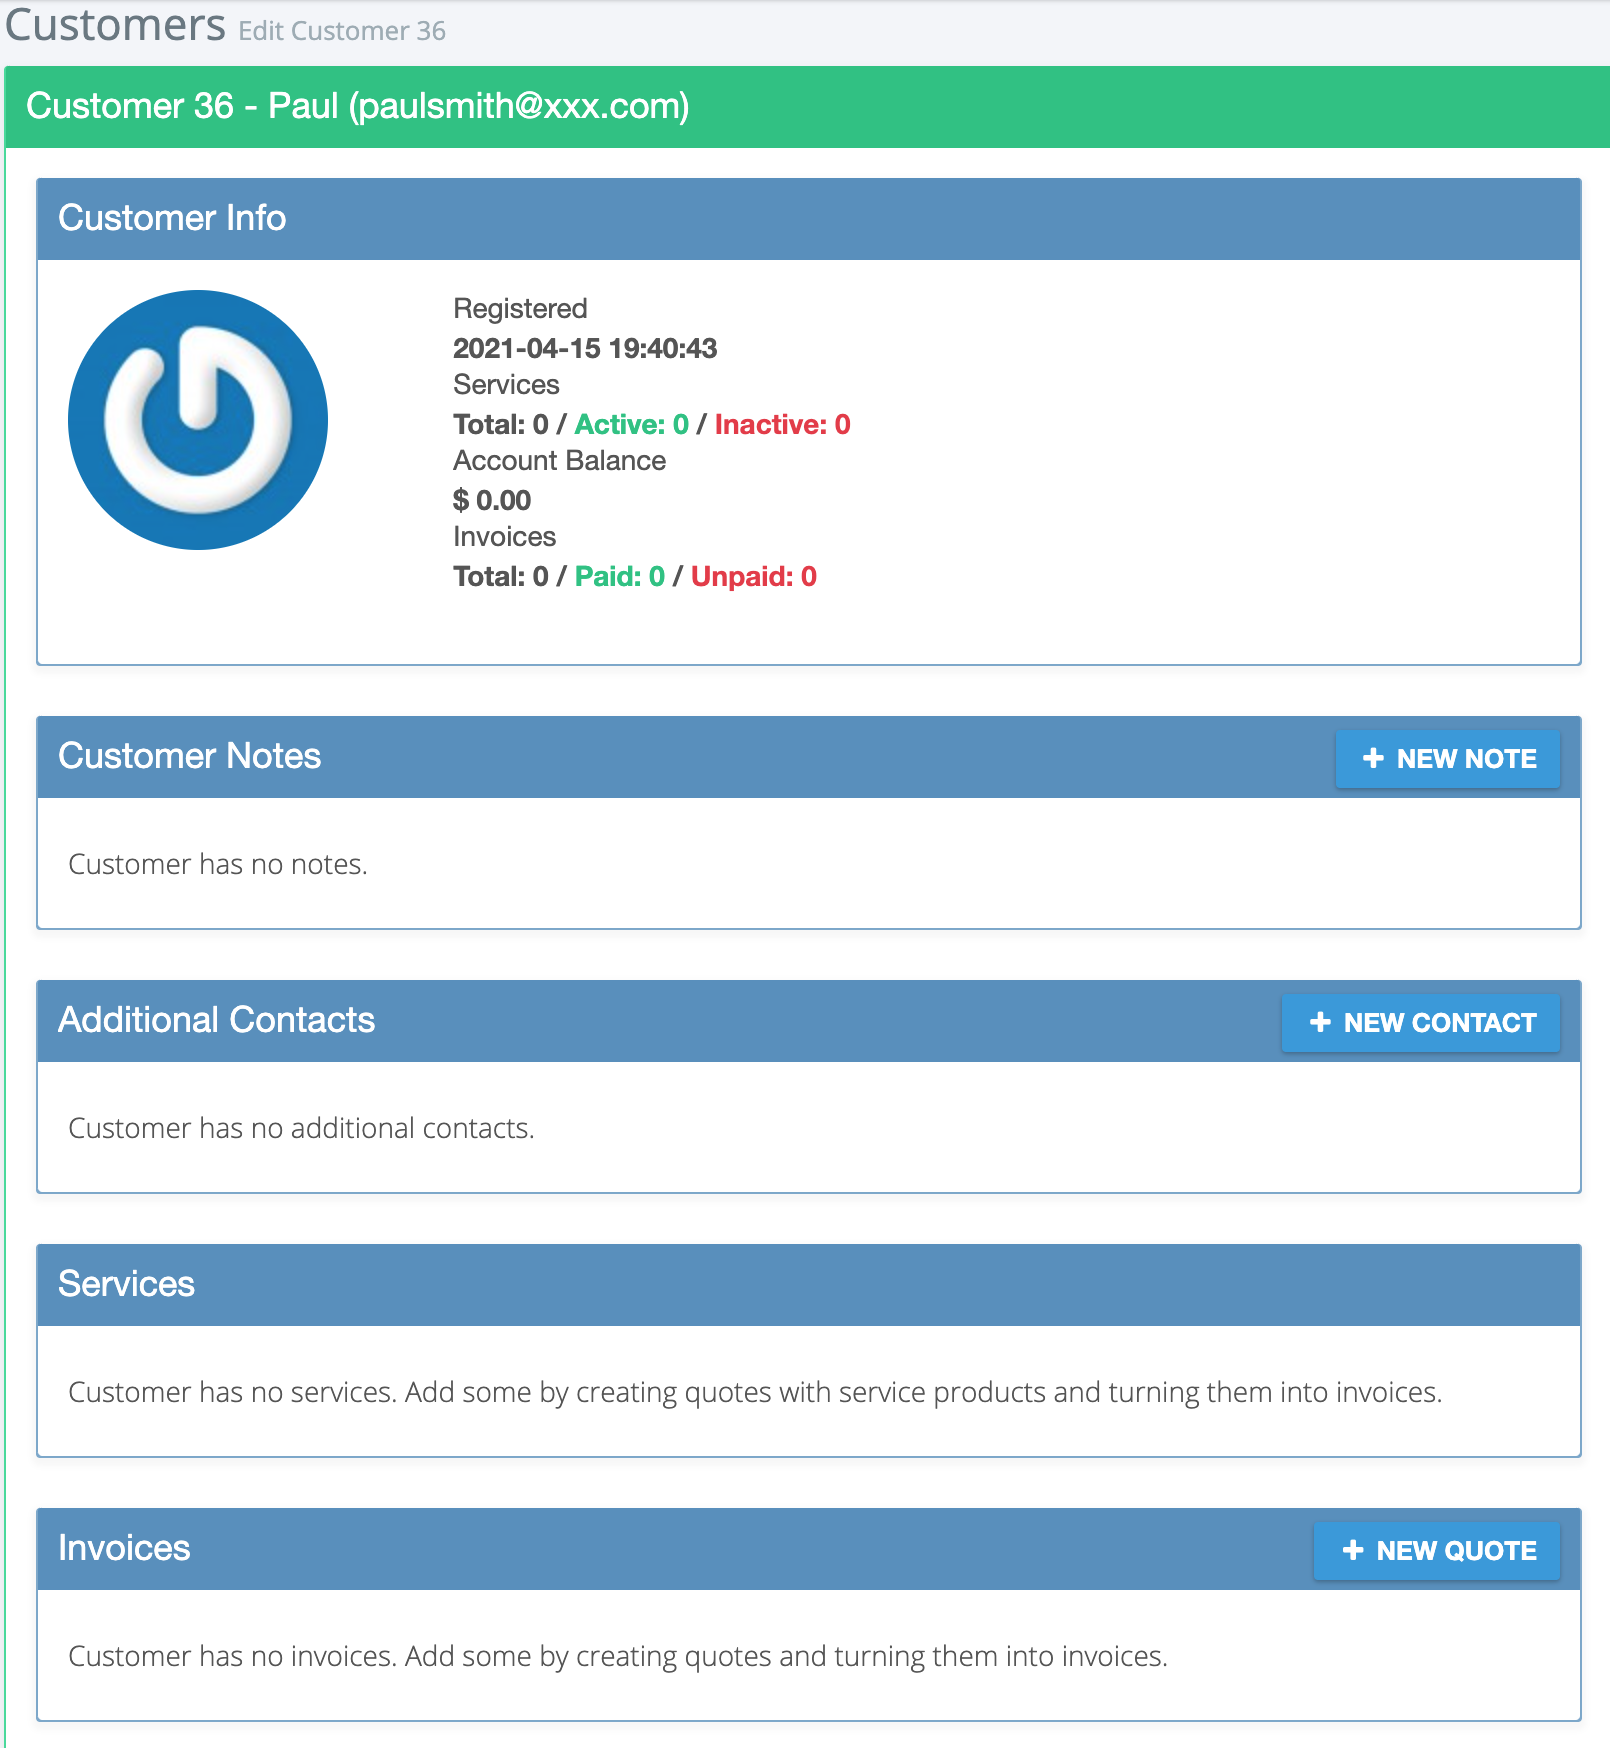Add a new additional contact

pyautogui.click(x=1421, y=1023)
